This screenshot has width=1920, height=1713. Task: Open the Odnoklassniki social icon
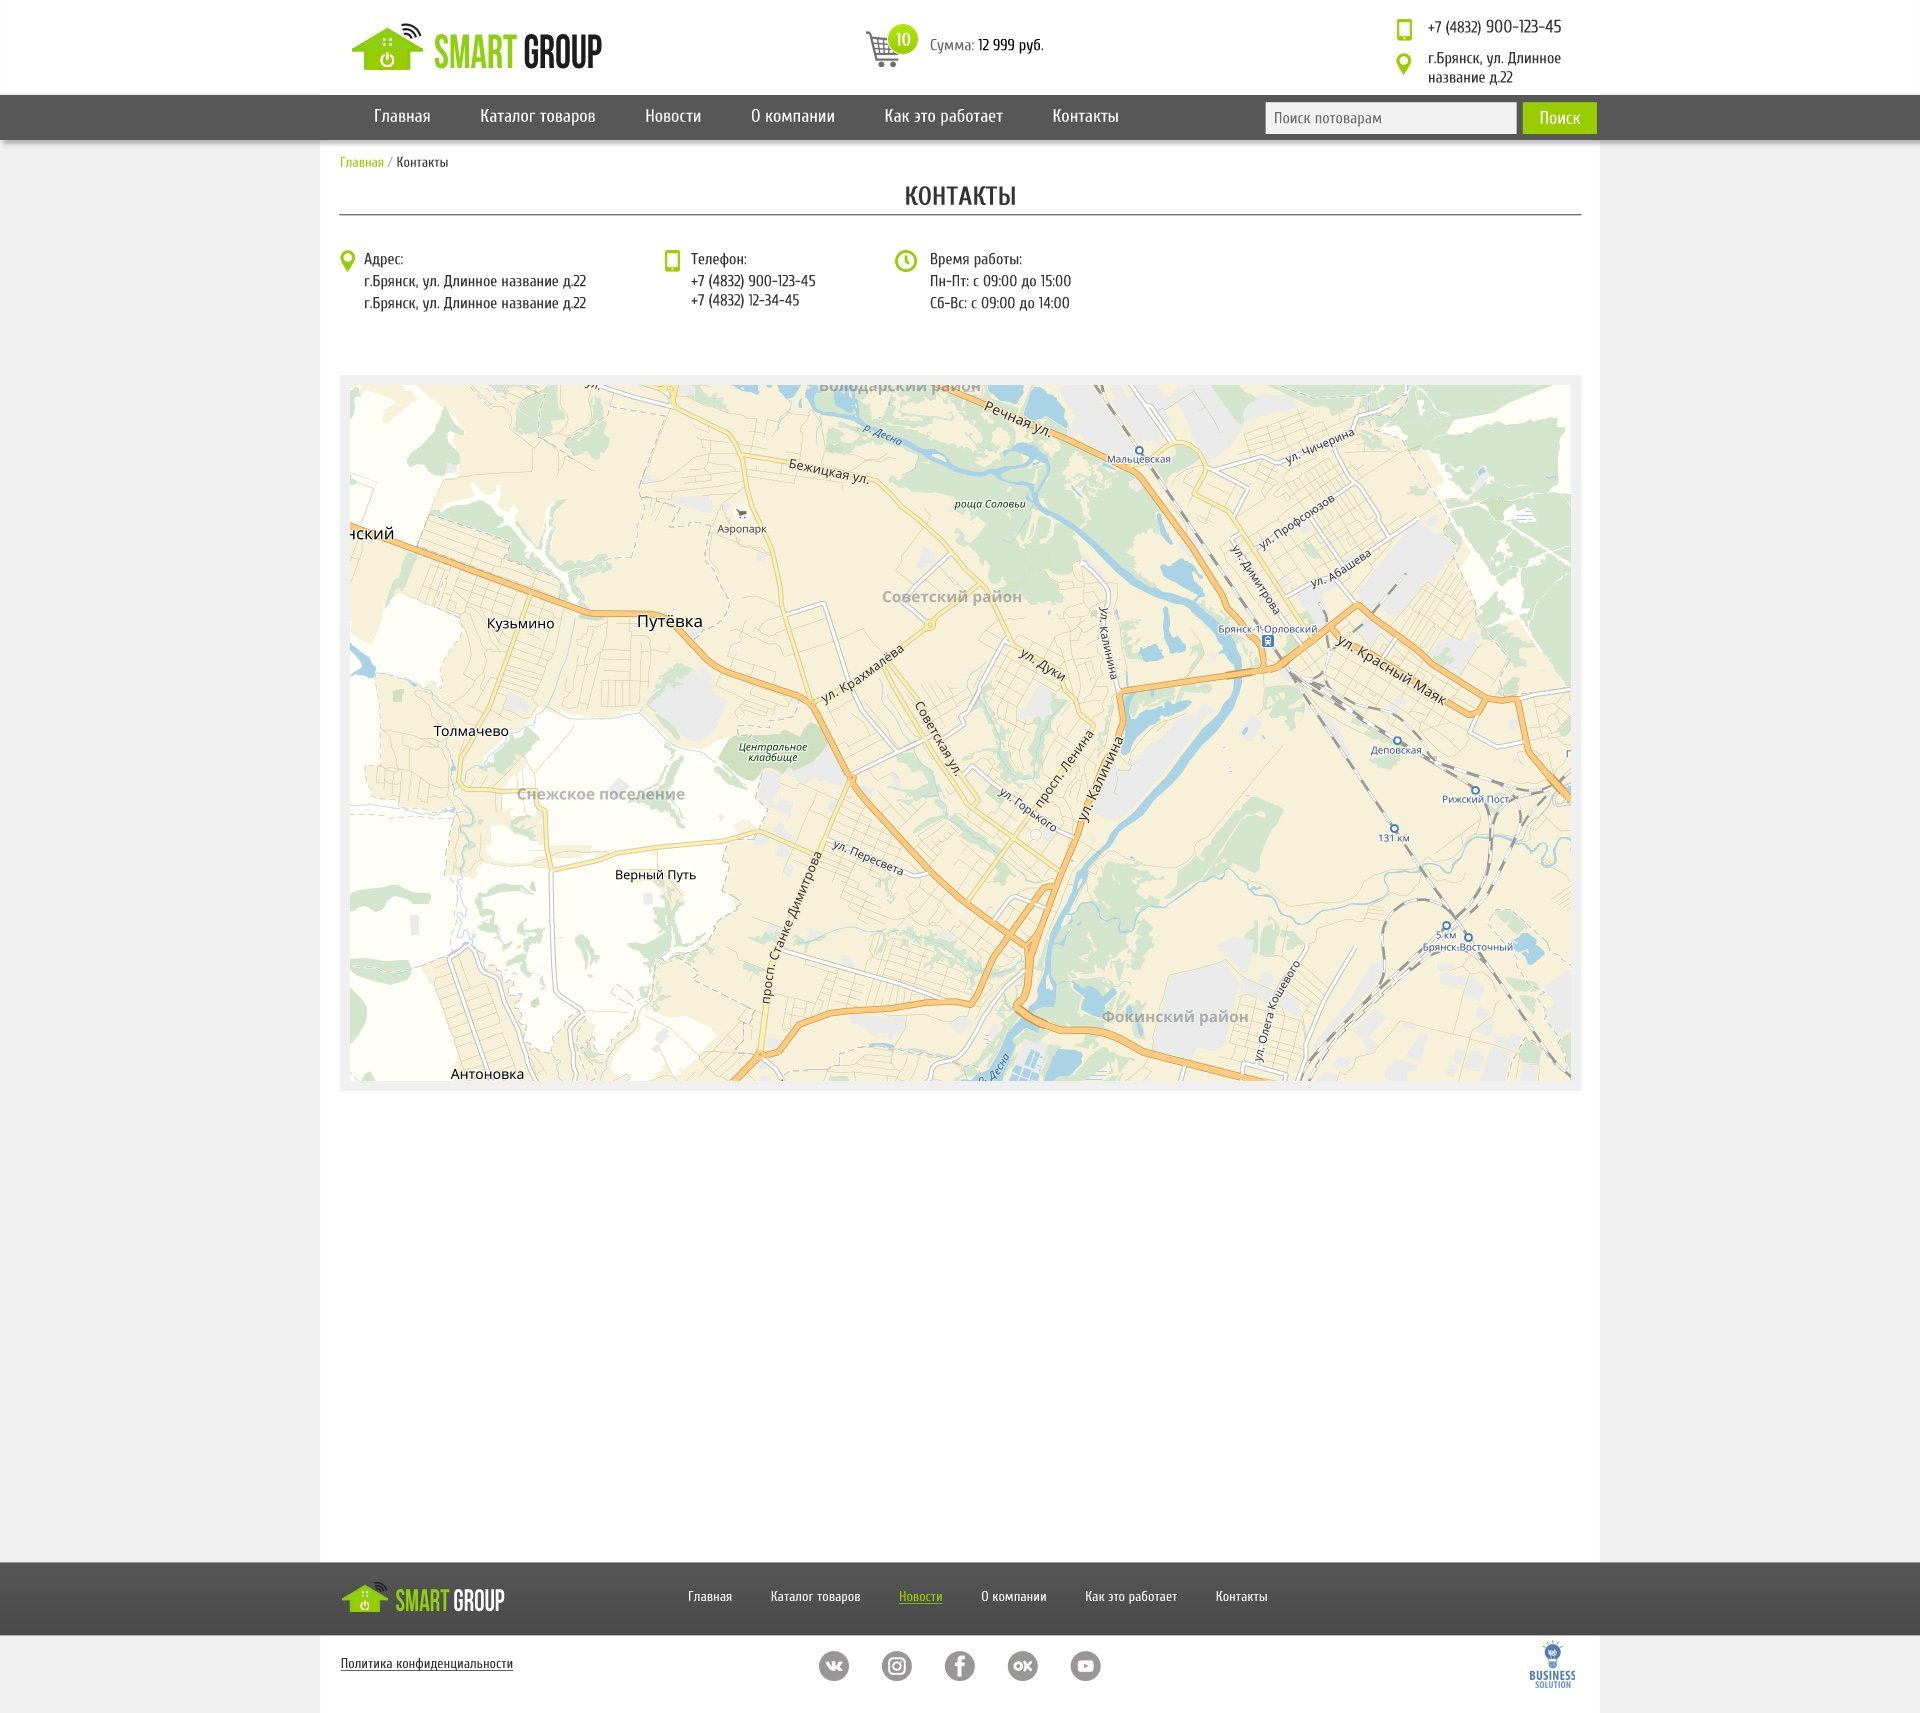click(1022, 1665)
